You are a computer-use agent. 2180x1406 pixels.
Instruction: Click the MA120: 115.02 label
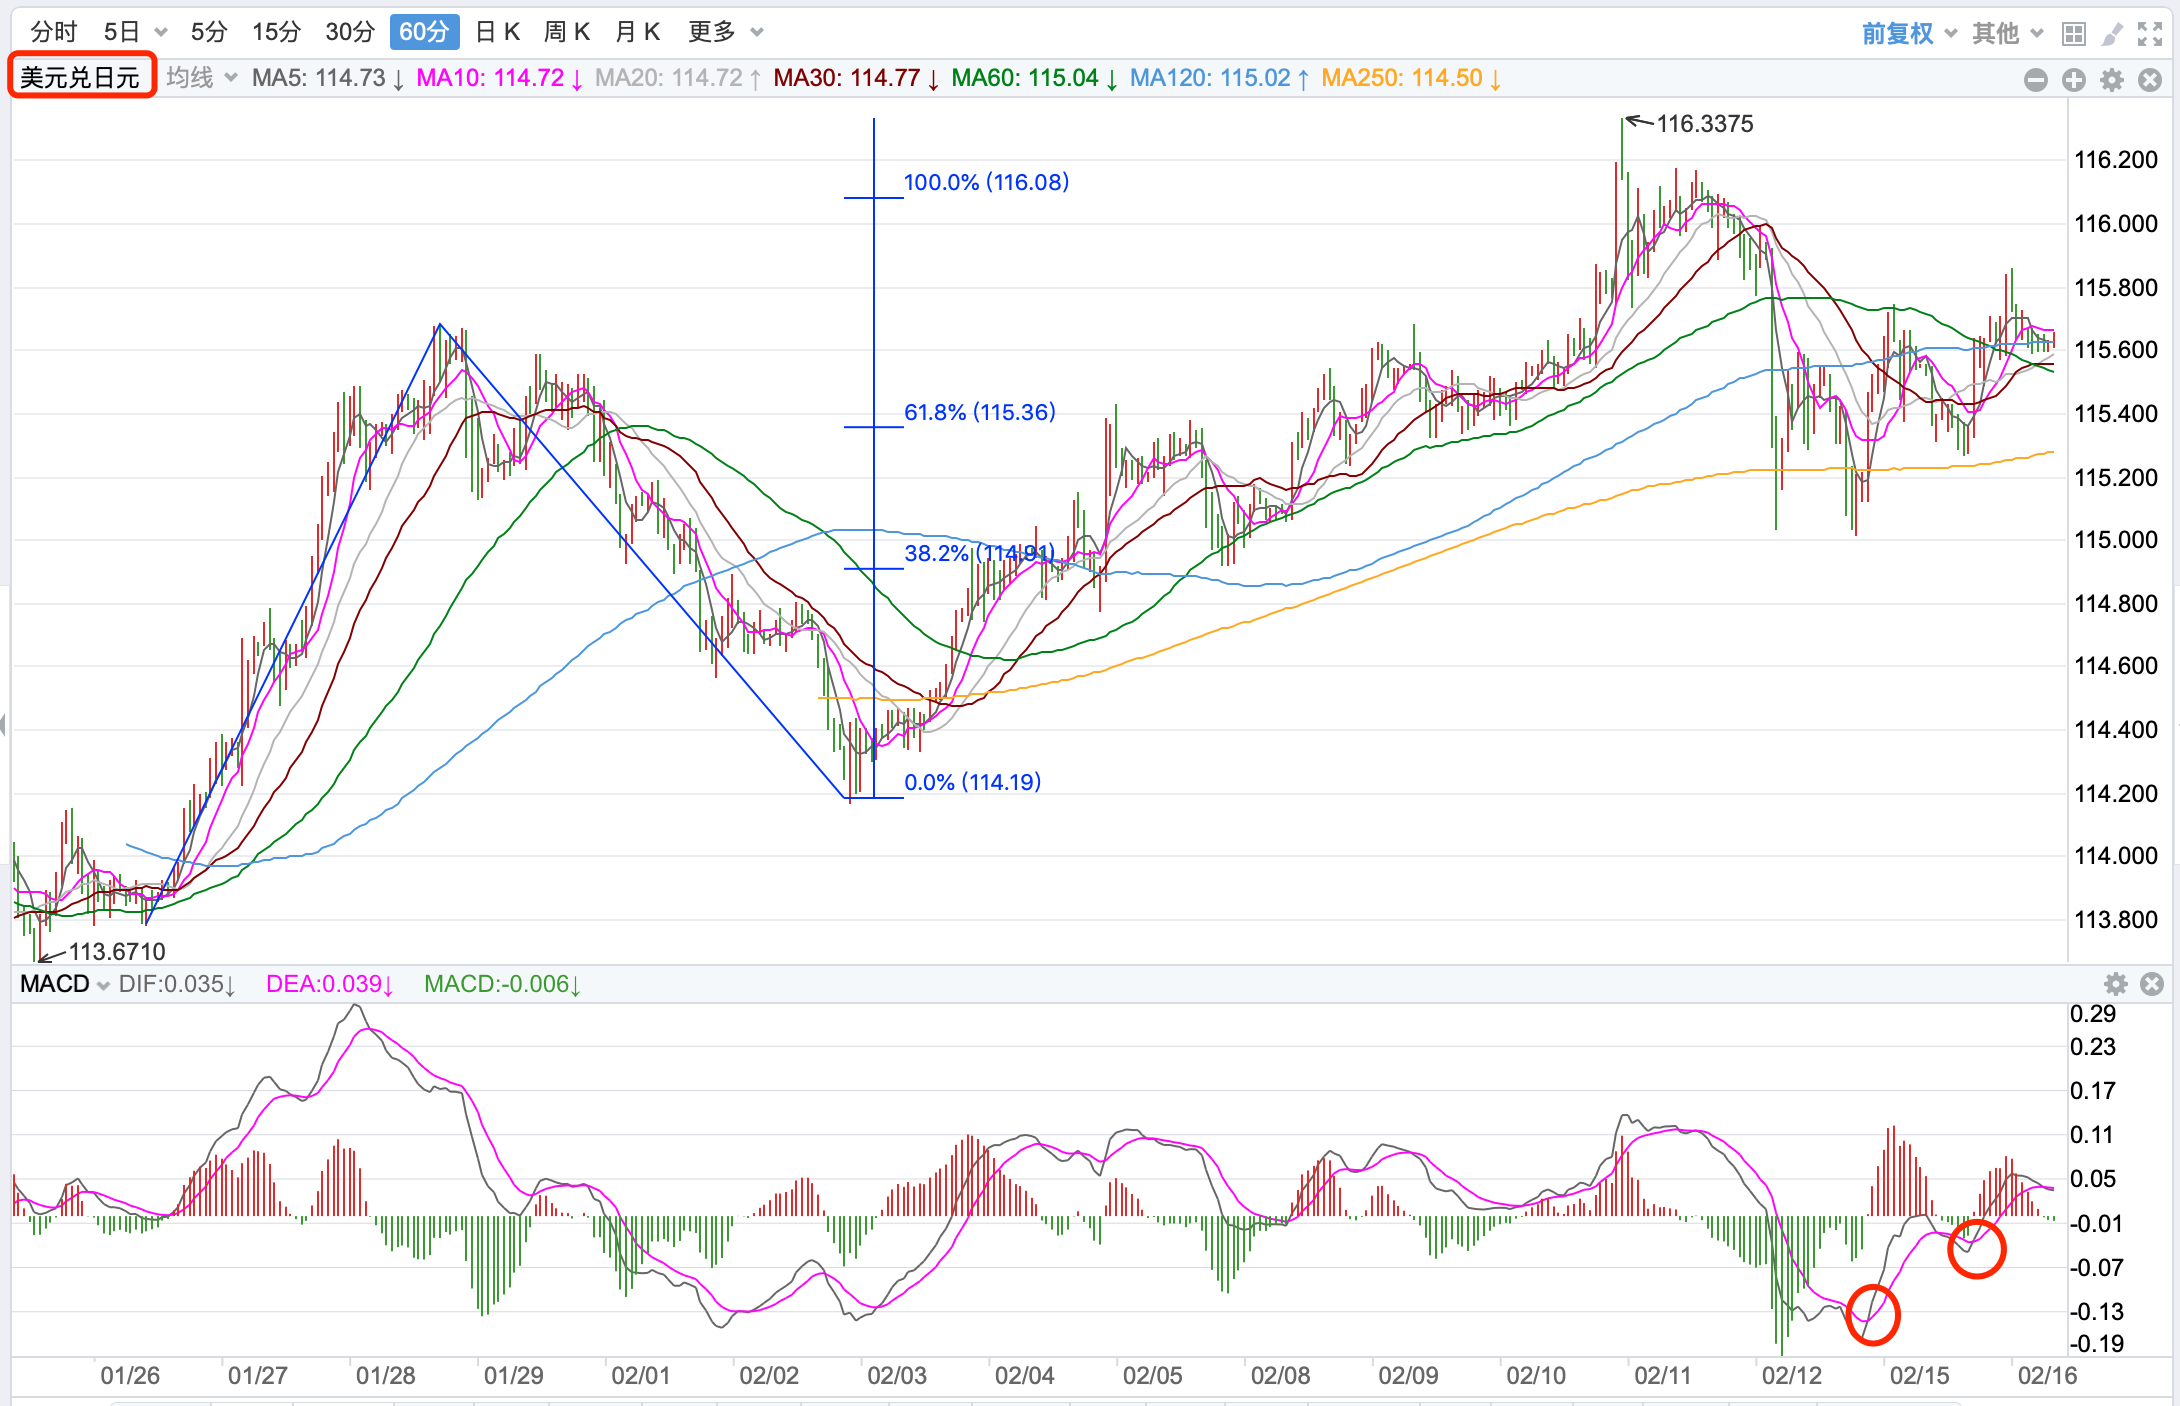tap(1220, 78)
